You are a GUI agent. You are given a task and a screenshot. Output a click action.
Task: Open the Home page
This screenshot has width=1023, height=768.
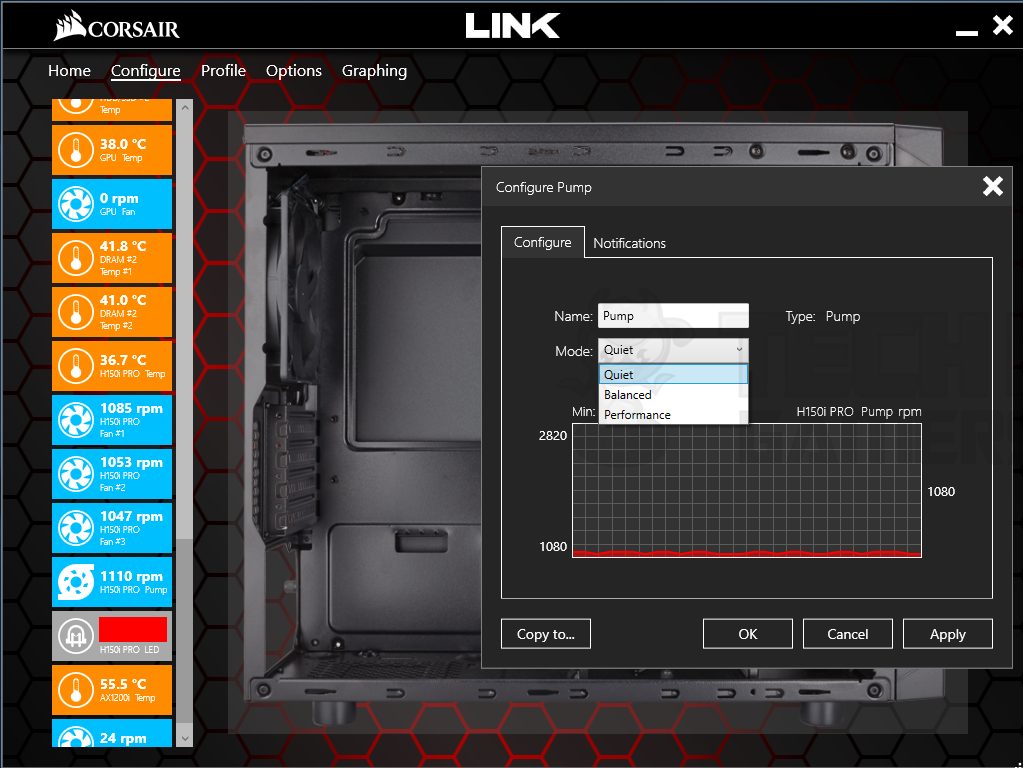point(69,70)
